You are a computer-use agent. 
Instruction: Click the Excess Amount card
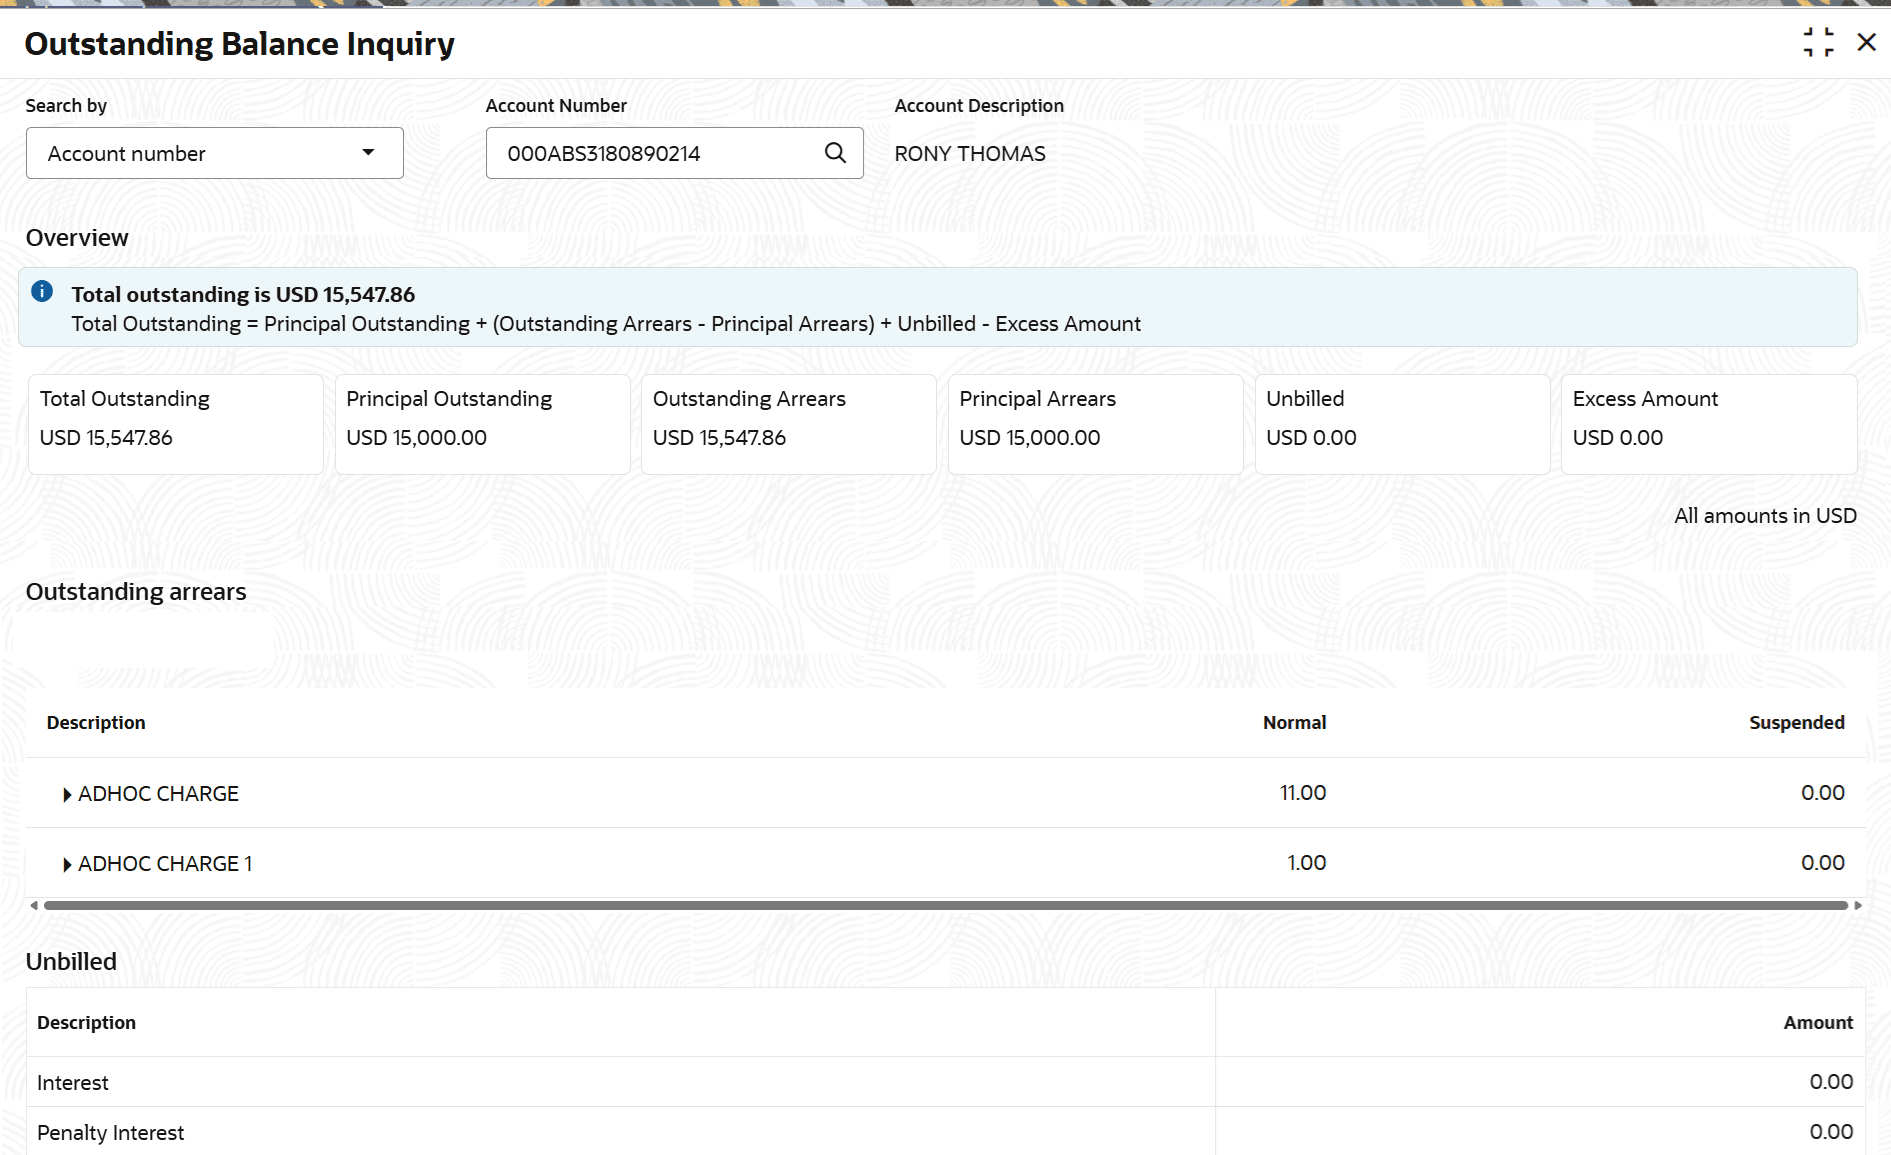click(1709, 424)
